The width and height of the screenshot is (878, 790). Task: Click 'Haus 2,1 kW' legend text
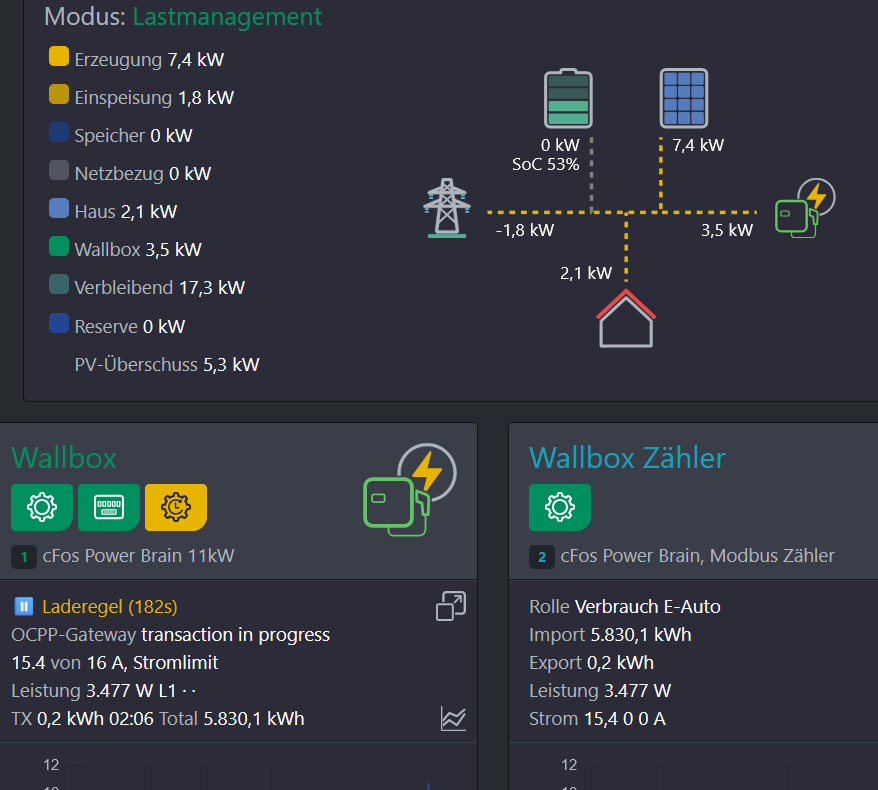coord(125,212)
